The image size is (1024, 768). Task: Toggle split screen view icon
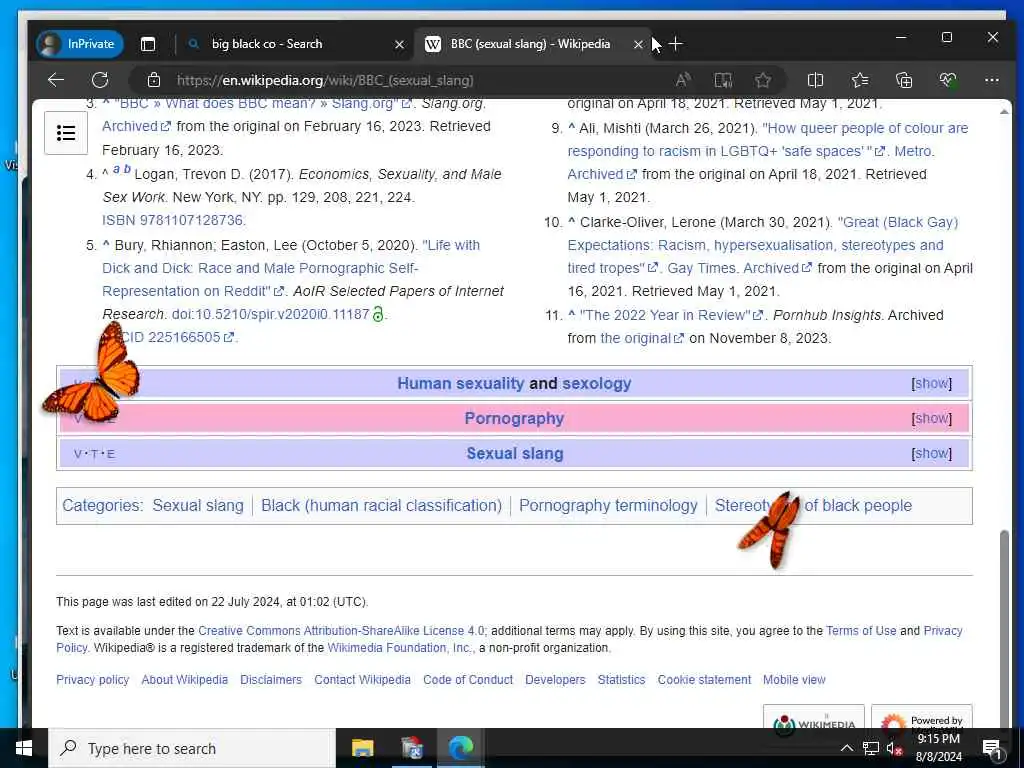click(815, 80)
